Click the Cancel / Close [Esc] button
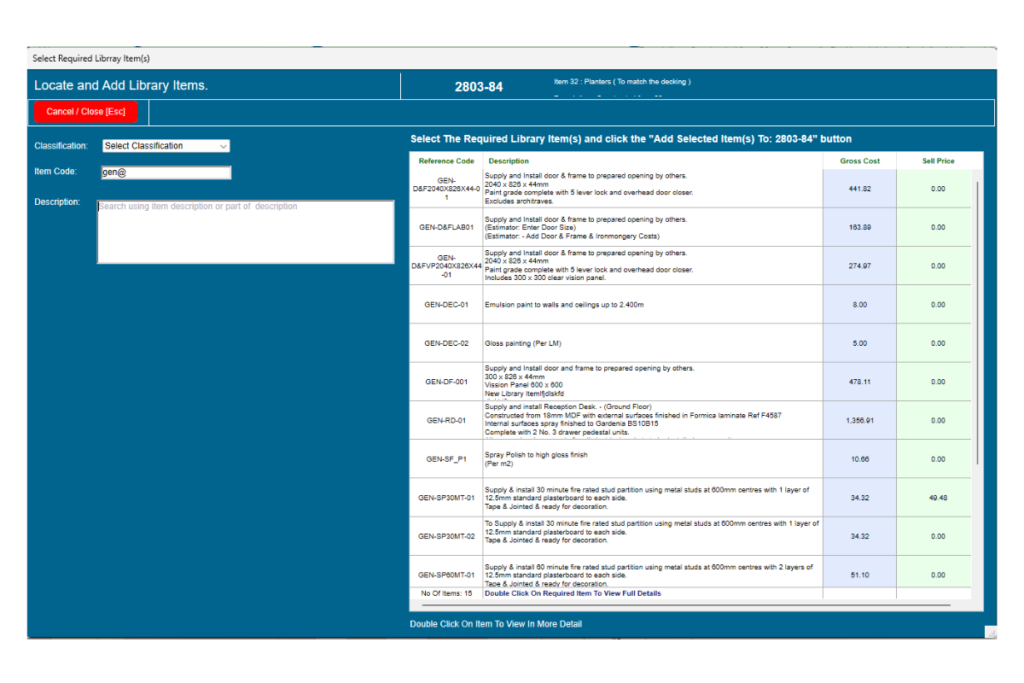Screen dimensions: 1024x683 pyautogui.click(x=85, y=112)
